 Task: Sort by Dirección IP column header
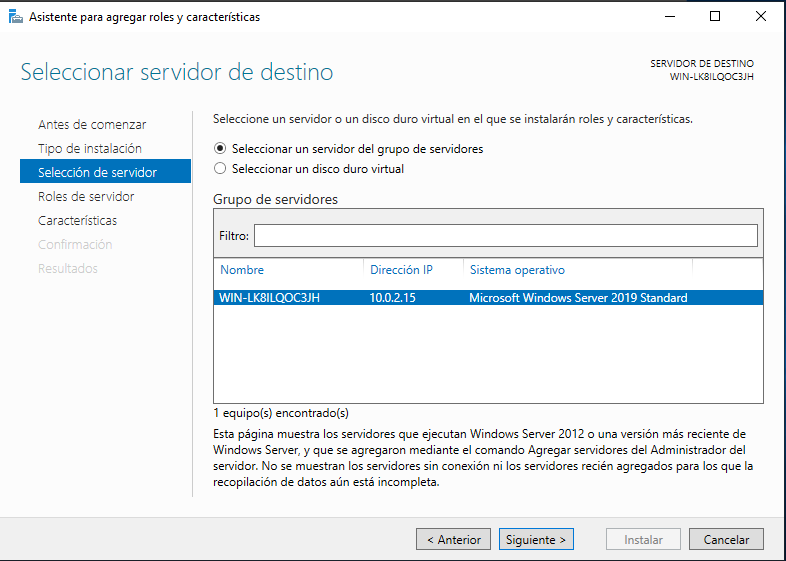click(401, 270)
